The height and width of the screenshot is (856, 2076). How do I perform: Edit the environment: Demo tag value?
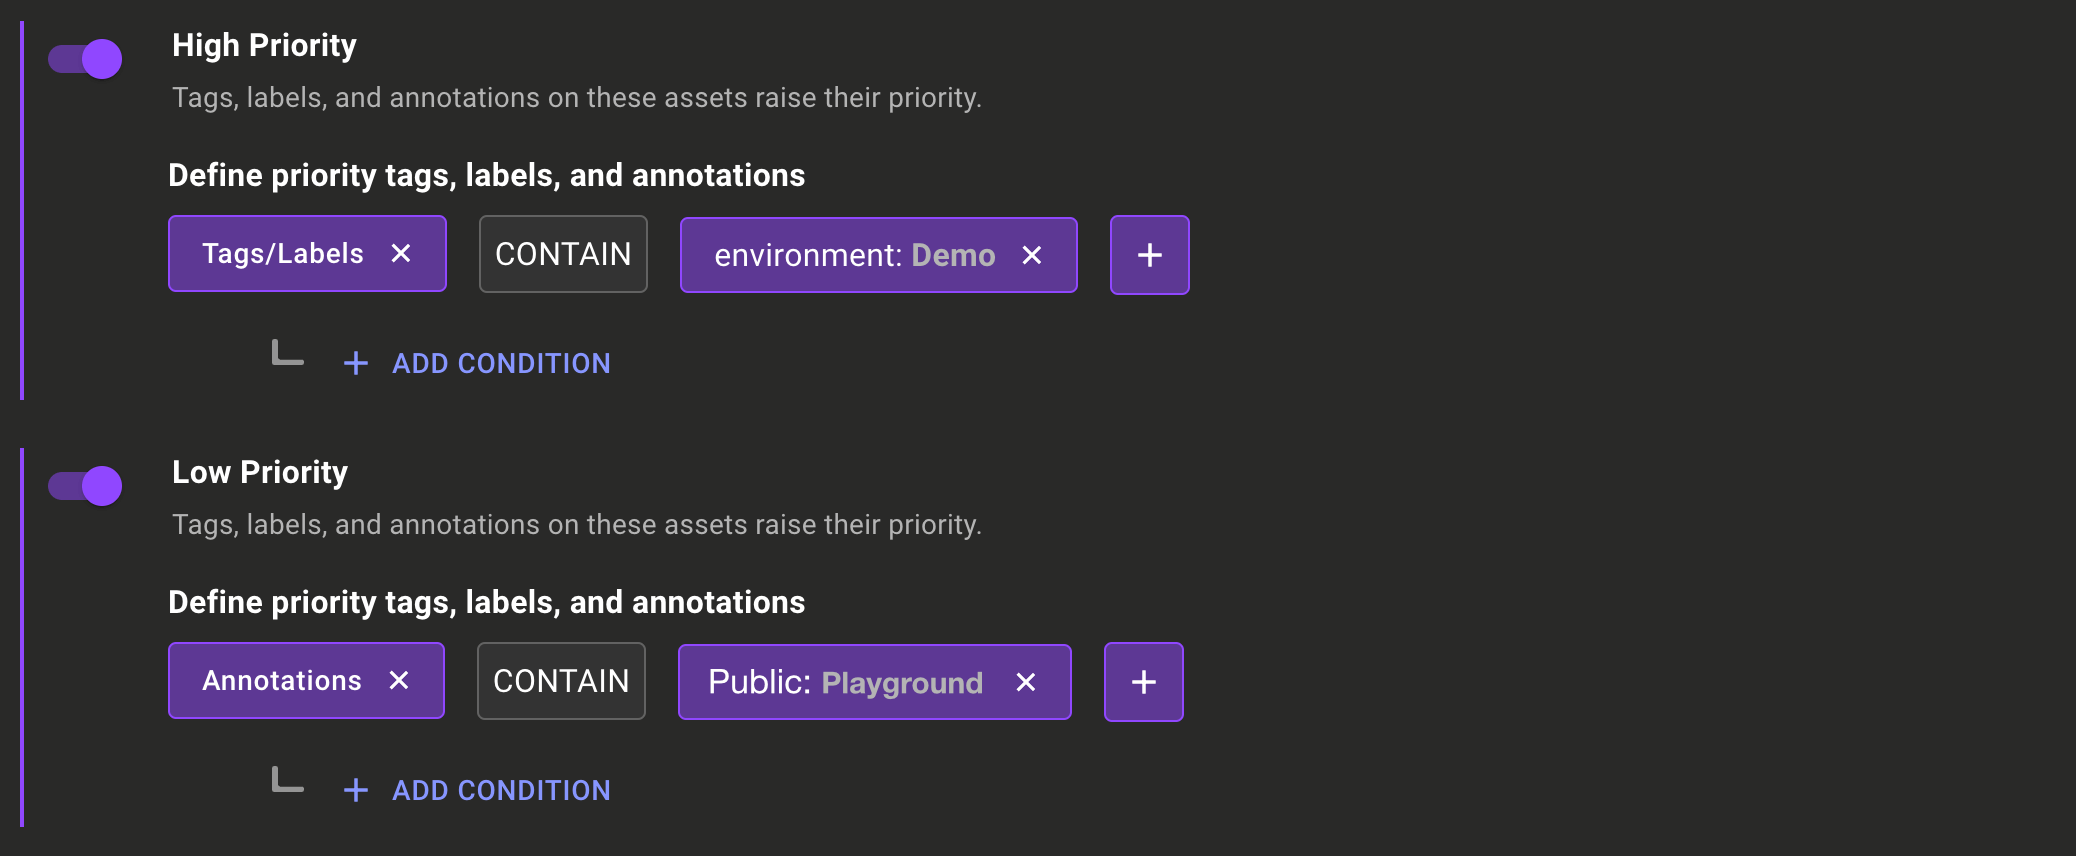(x=952, y=255)
